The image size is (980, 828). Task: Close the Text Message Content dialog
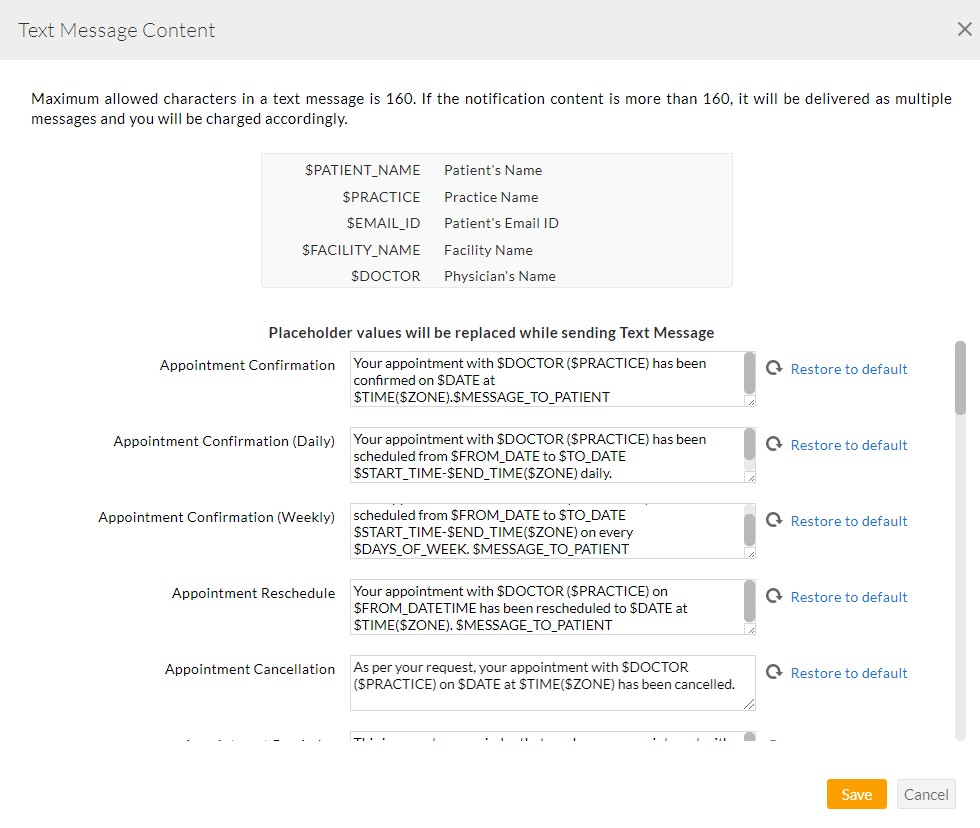click(x=964, y=30)
